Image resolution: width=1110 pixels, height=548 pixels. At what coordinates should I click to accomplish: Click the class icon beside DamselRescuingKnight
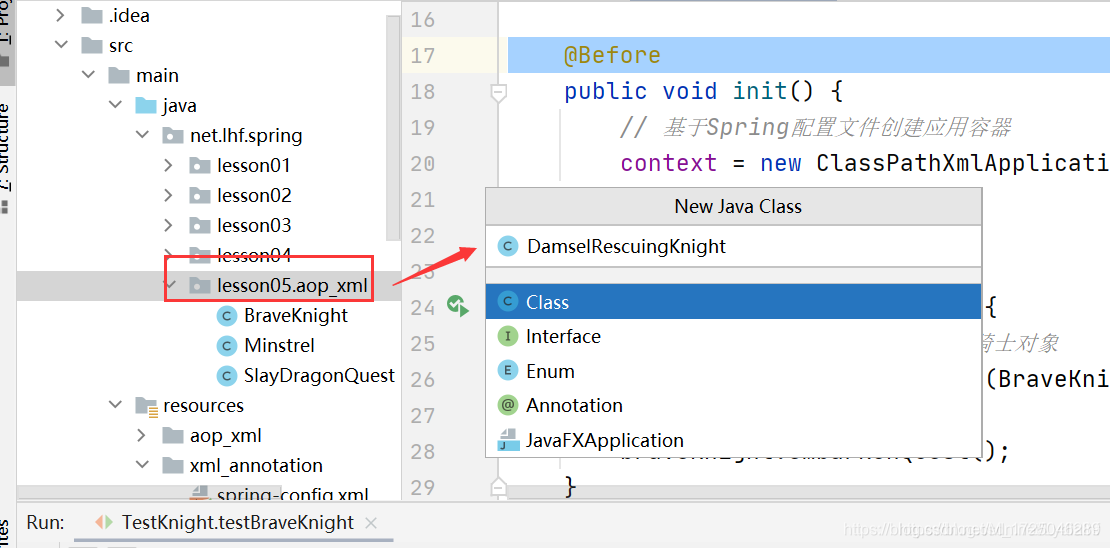507,246
